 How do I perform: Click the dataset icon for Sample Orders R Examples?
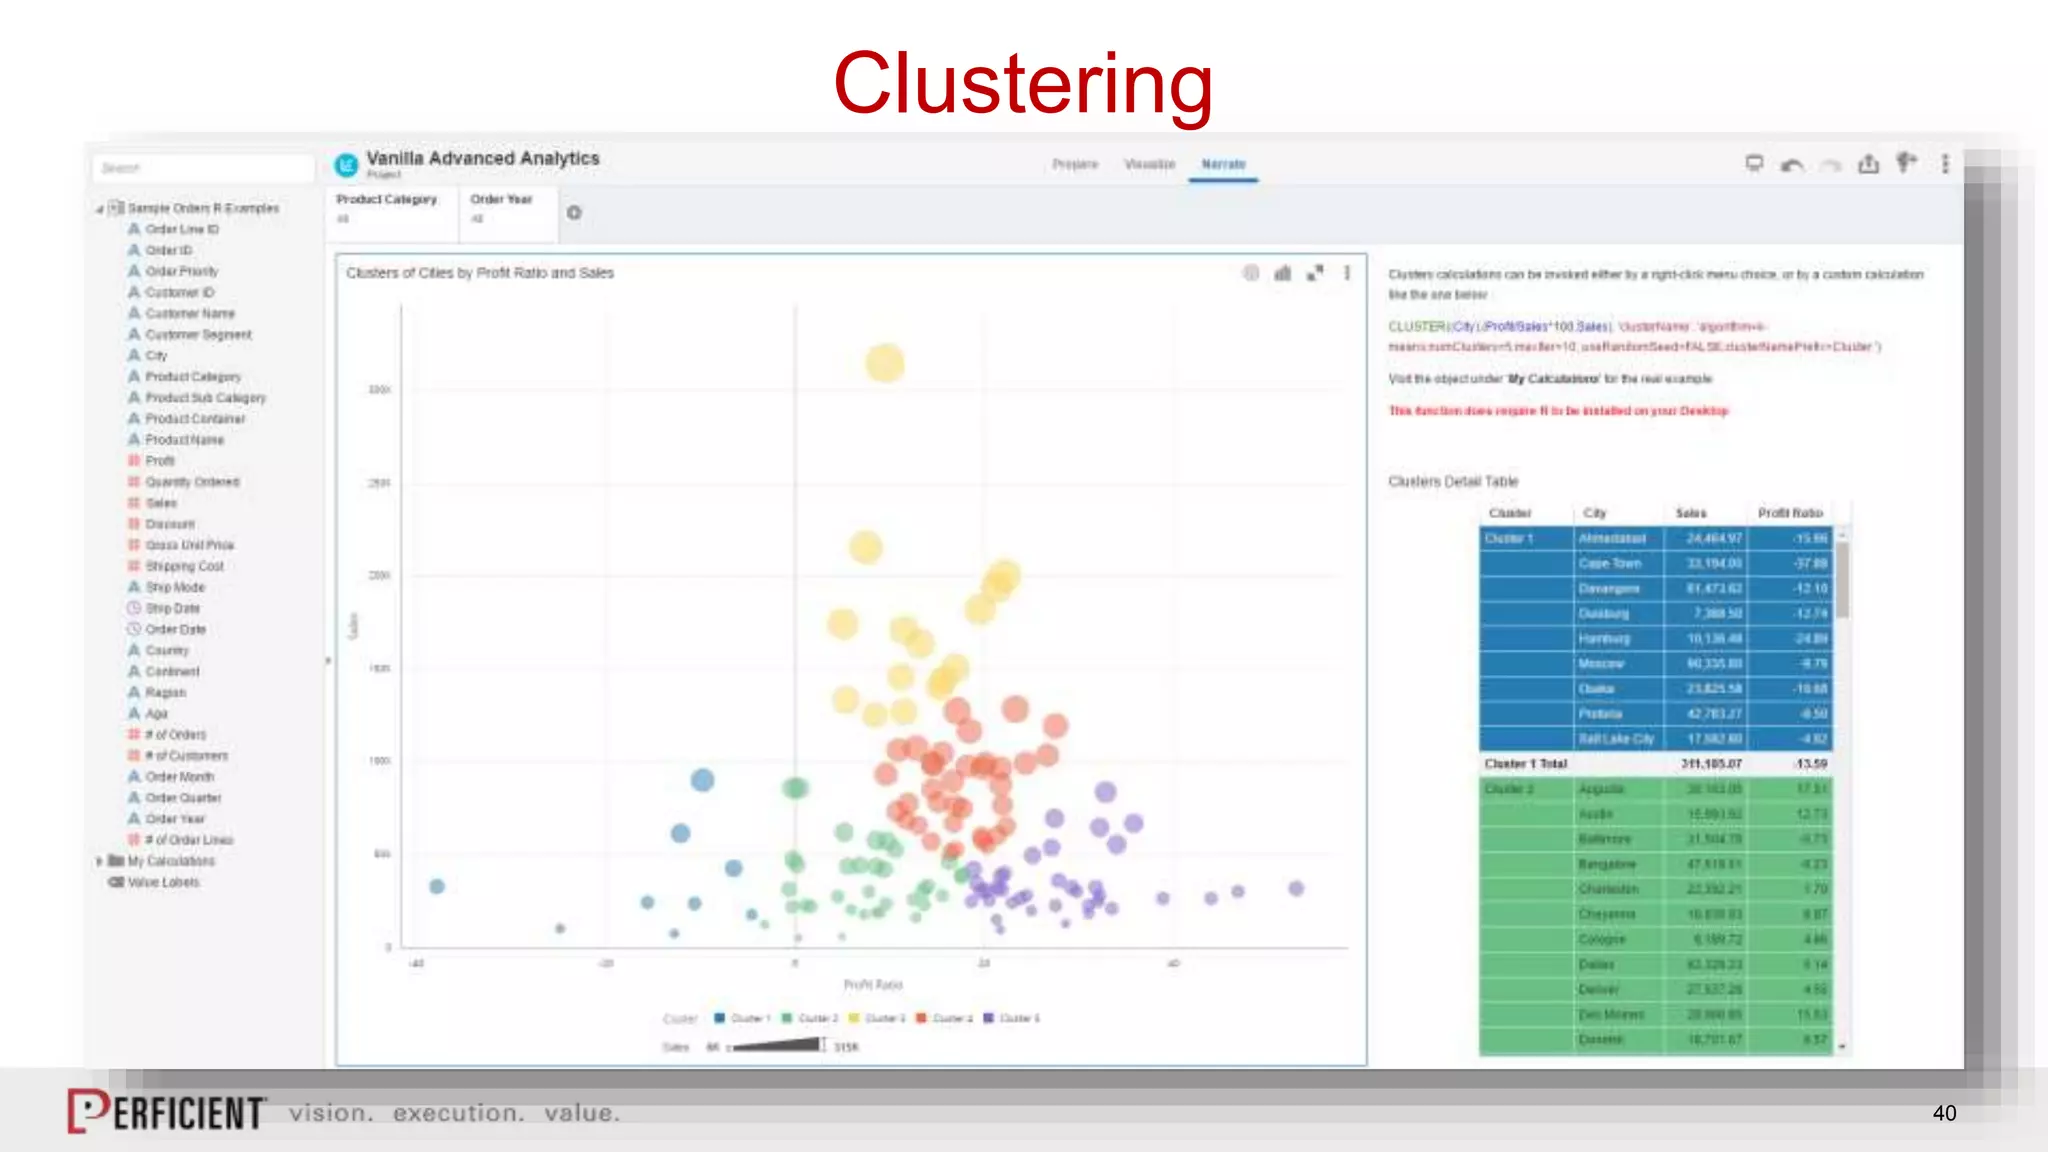(x=116, y=208)
